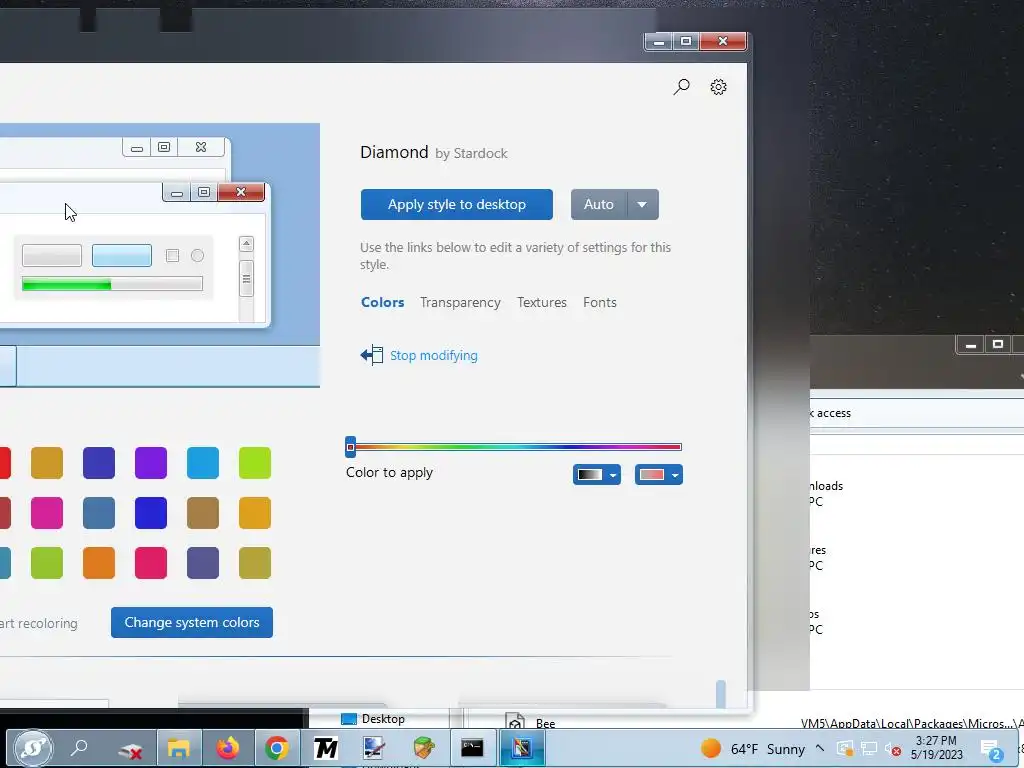Switch to the Transparency tab
Image resolution: width=1024 pixels, height=768 pixels.
click(460, 302)
